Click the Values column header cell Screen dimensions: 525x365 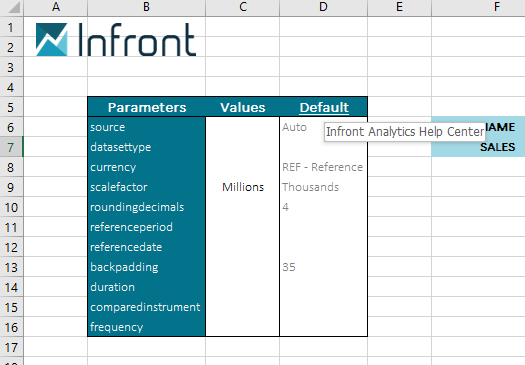pyautogui.click(x=243, y=107)
